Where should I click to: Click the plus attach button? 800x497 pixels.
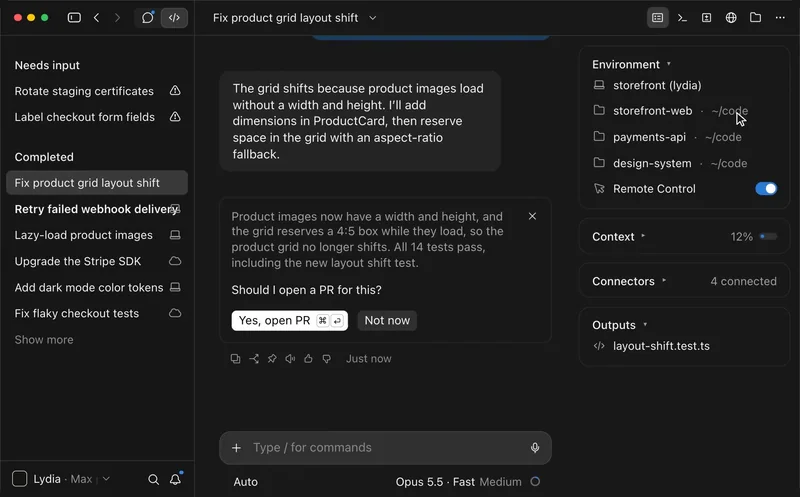click(x=236, y=448)
